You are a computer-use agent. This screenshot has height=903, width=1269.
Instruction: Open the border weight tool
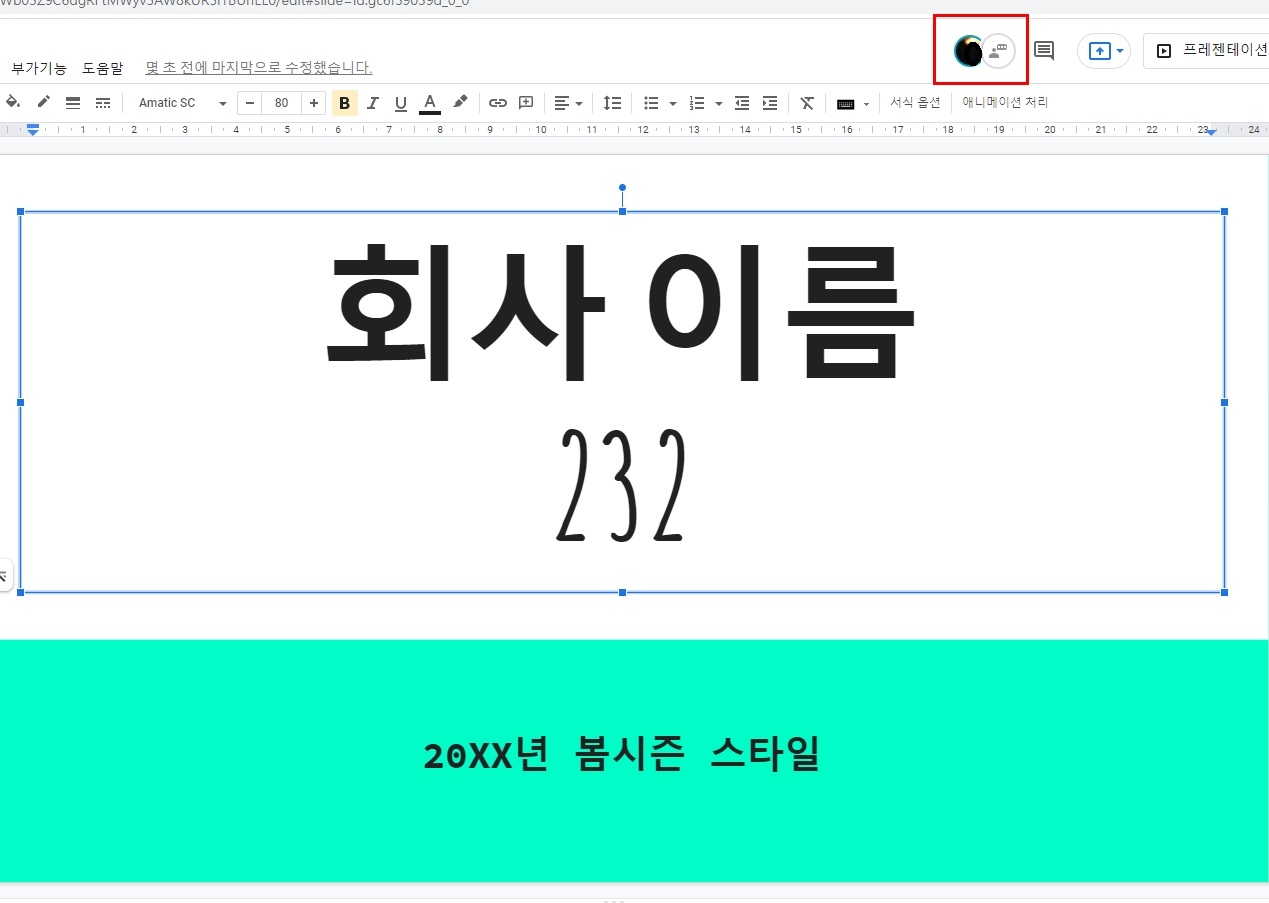click(x=72, y=102)
